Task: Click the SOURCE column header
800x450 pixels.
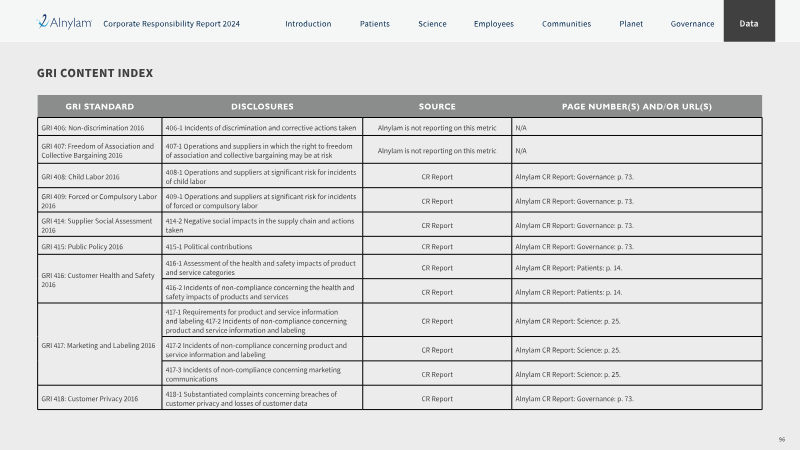Action: pyautogui.click(x=437, y=106)
